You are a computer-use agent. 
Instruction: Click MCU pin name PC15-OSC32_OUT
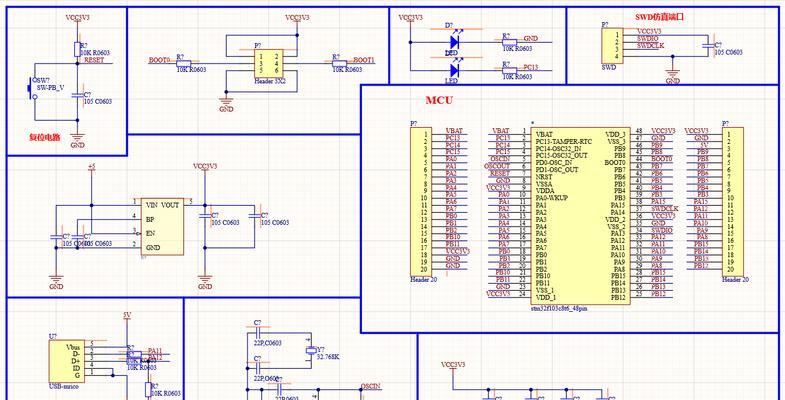[561, 156]
